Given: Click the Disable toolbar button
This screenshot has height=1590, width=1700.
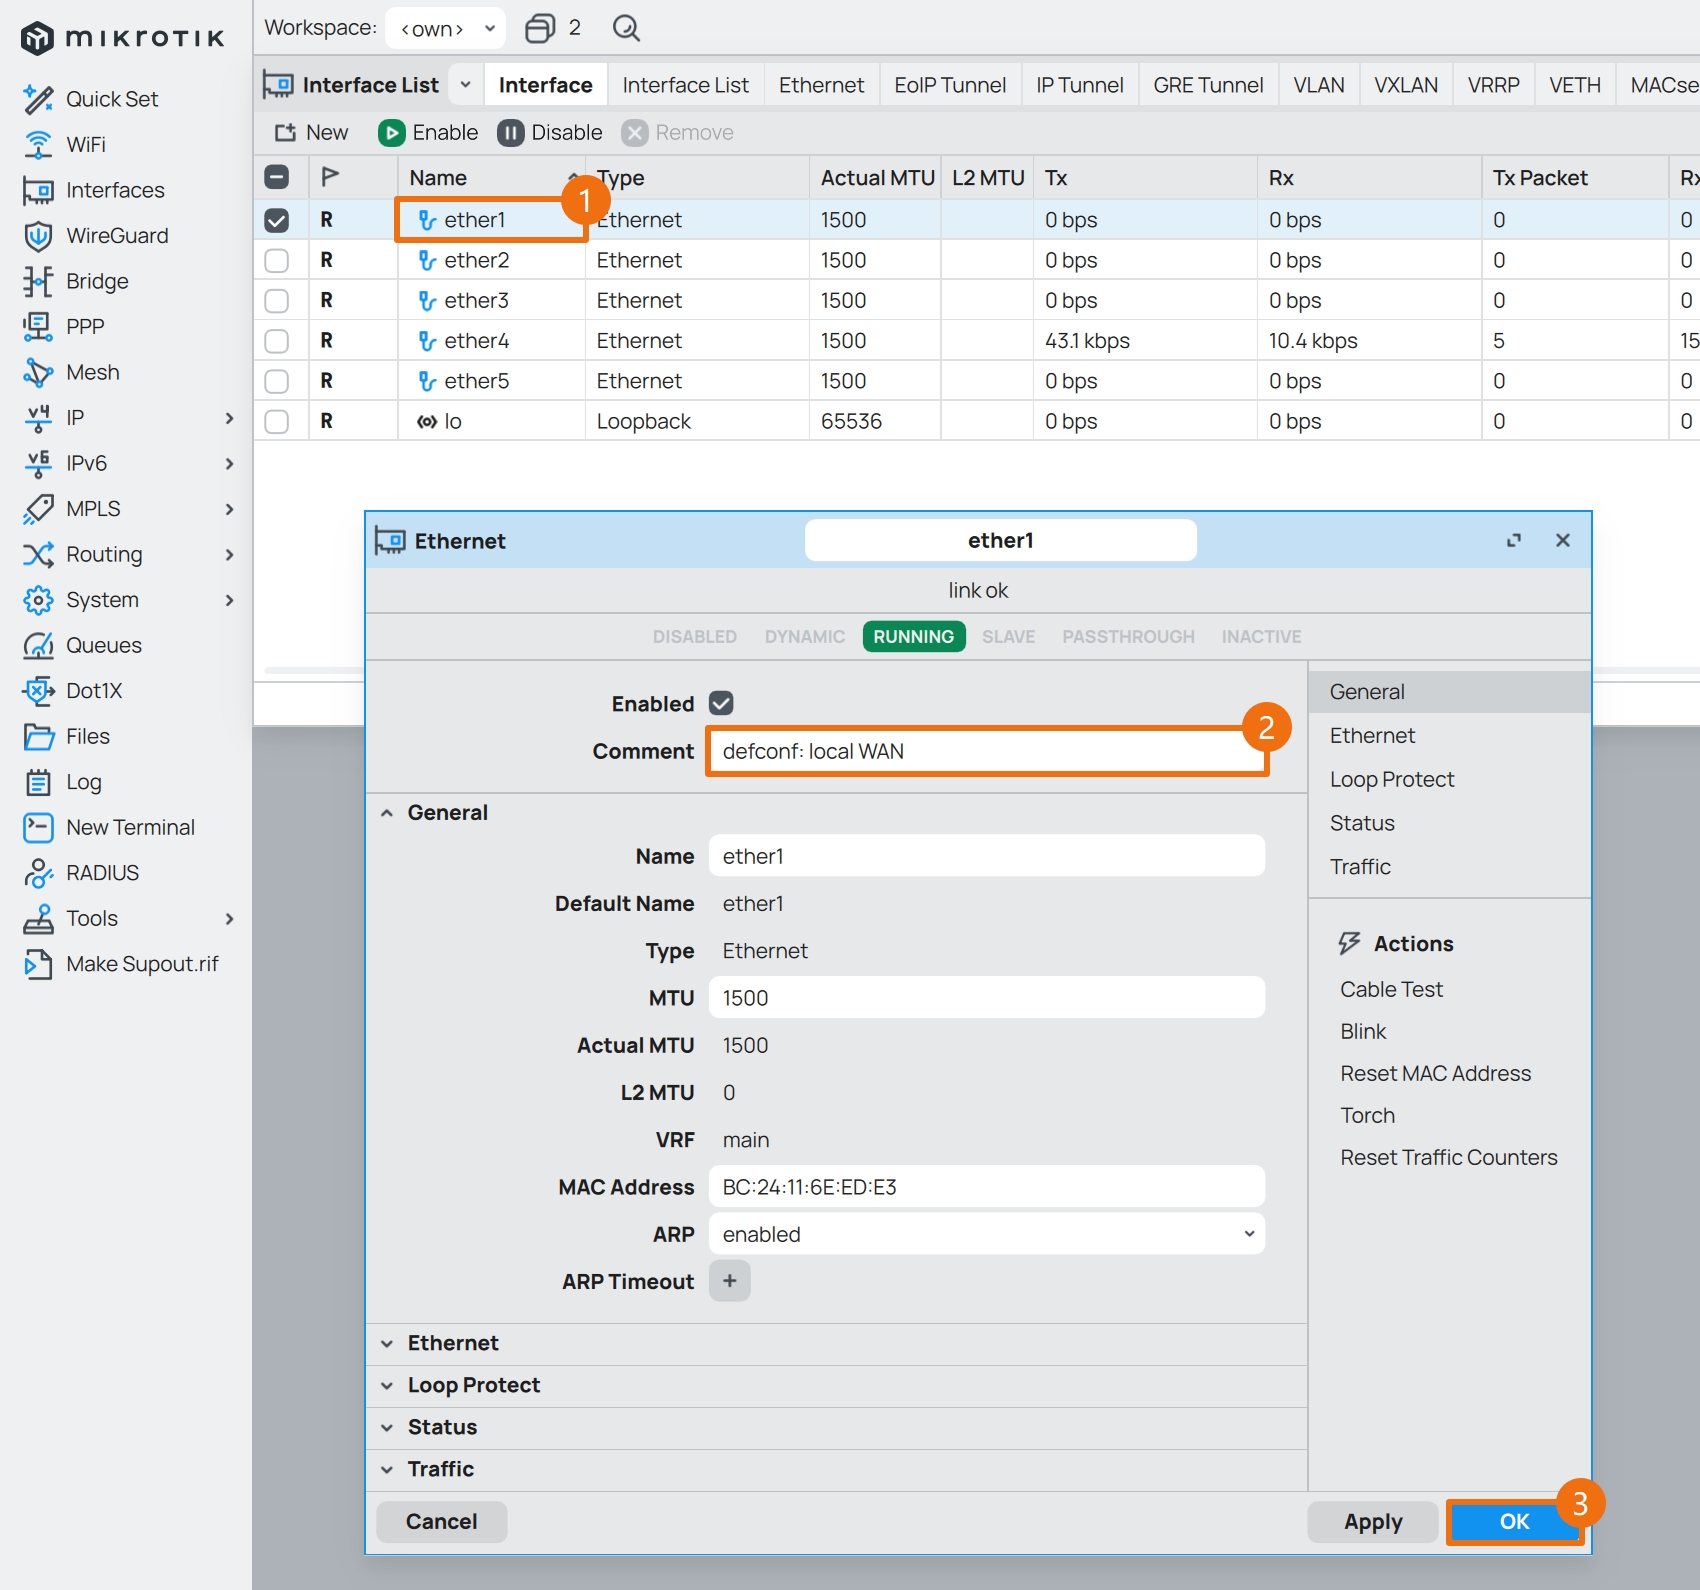Looking at the screenshot, I should (x=550, y=133).
